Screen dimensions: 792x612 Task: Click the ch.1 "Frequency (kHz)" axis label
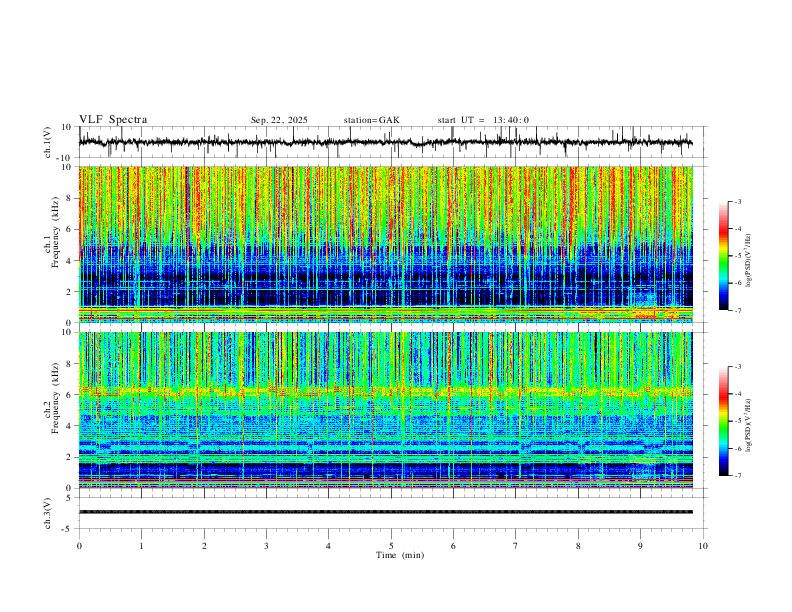(55, 233)
